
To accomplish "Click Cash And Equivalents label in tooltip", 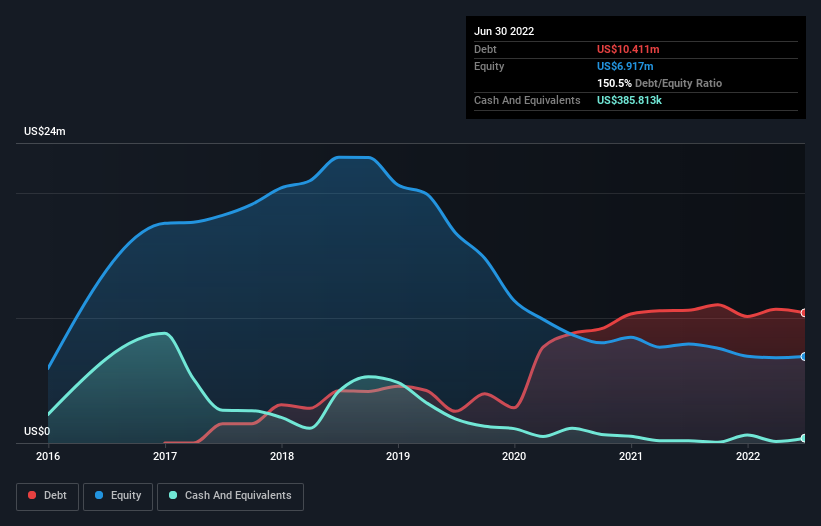I will [x=527, y=100].
